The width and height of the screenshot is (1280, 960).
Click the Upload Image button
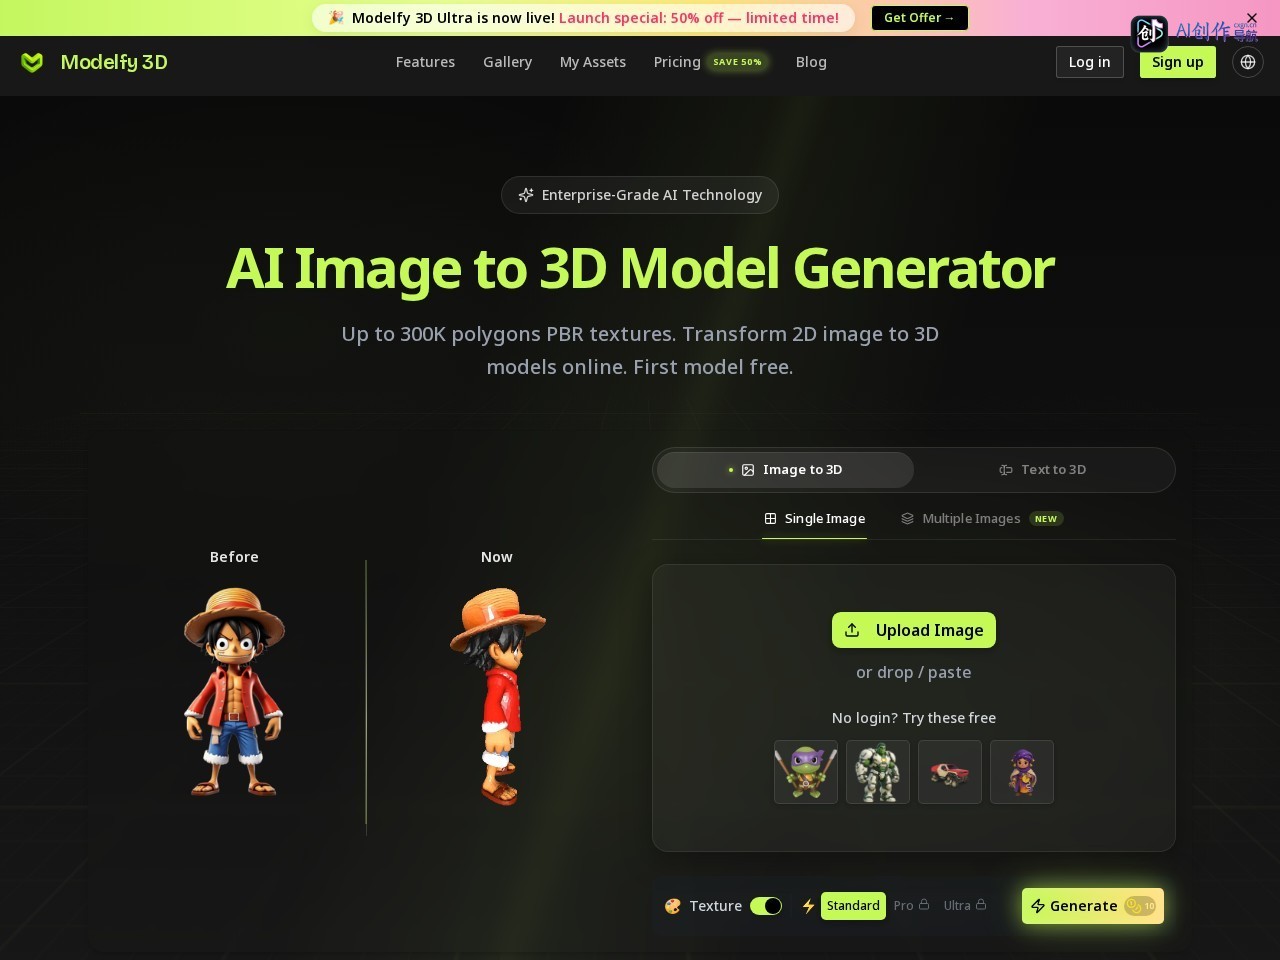click(x=914, y=630)
